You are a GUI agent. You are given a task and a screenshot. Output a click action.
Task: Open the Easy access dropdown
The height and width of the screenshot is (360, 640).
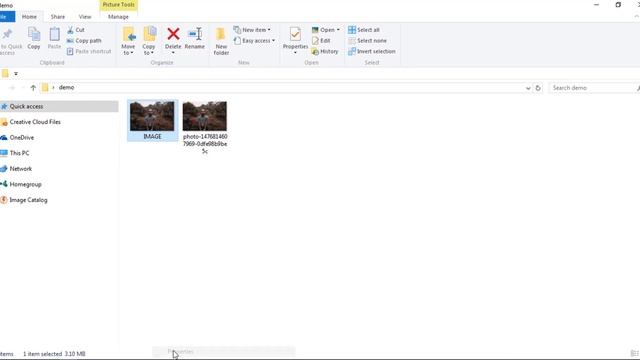pyautogui.click(x=254, y=40)
